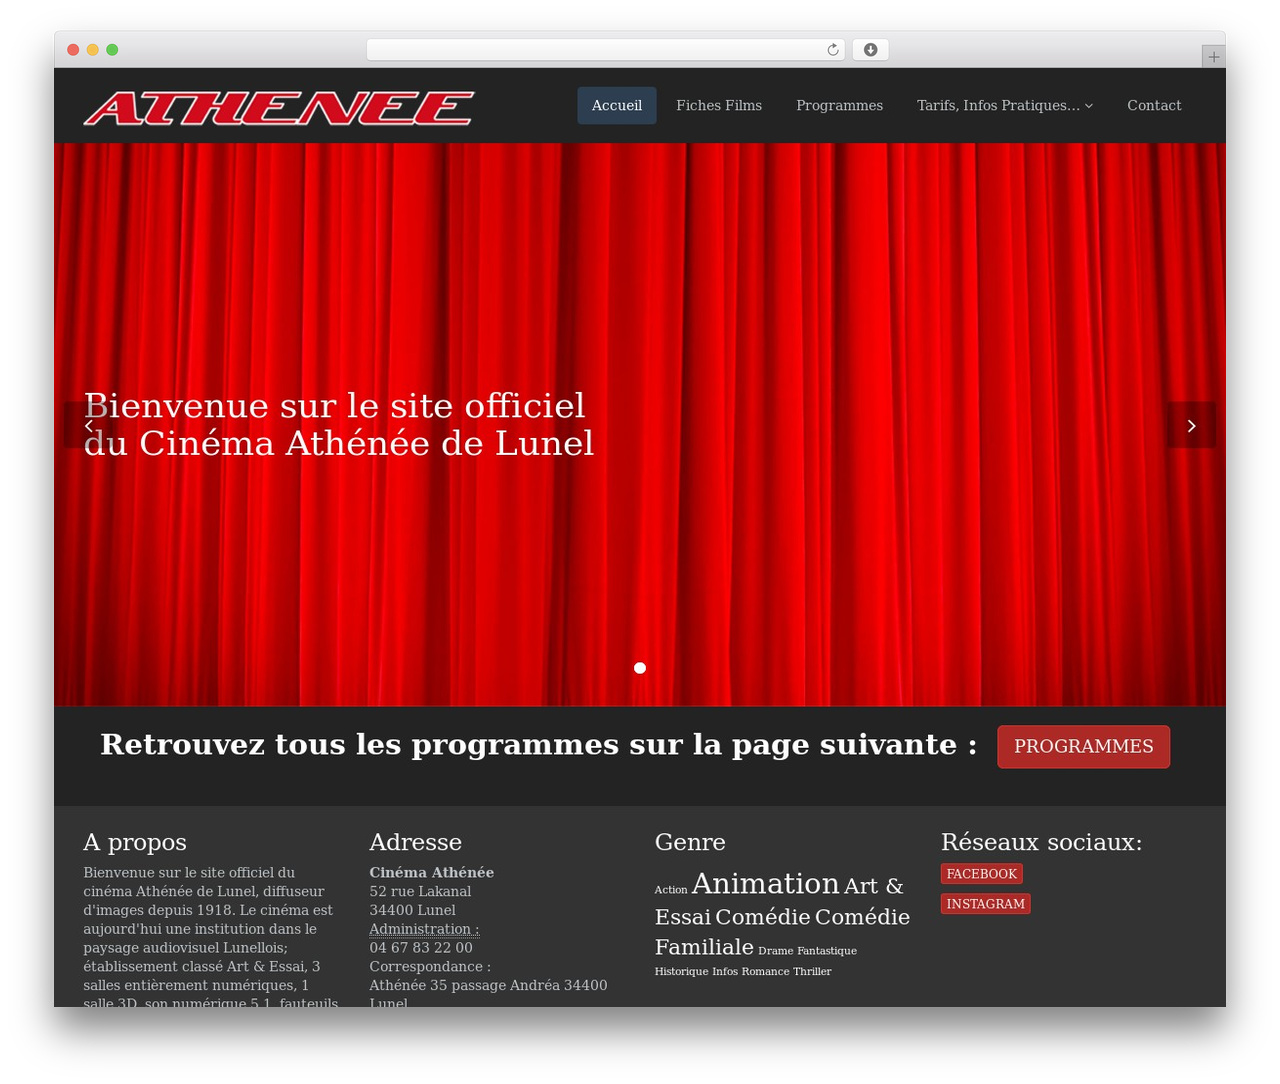Select the Art & Essai genre tag
The height and width of the screenshot is (1084, 1280).
pos(779,901)
